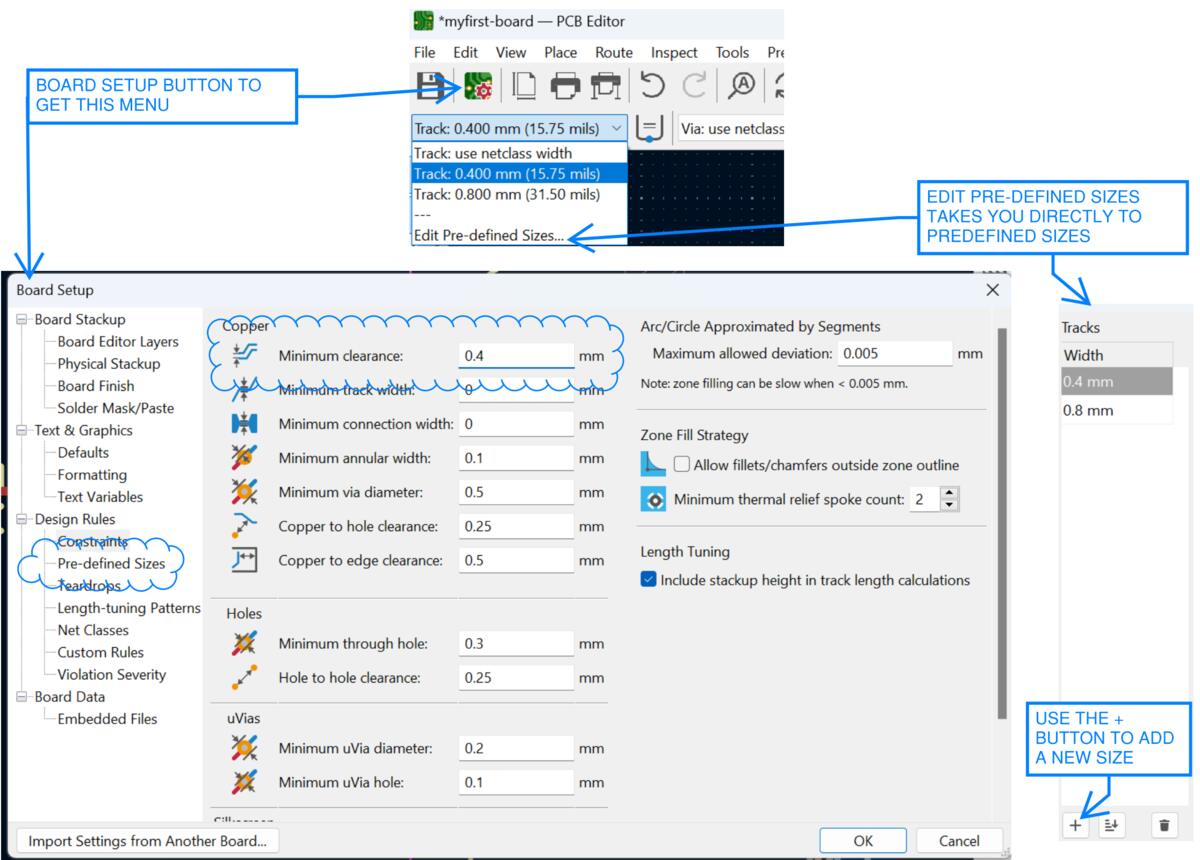The height and width of the screenshot is (860, 1200).
Task: Click the plus icon to add track width
Action: point(1076,826)
